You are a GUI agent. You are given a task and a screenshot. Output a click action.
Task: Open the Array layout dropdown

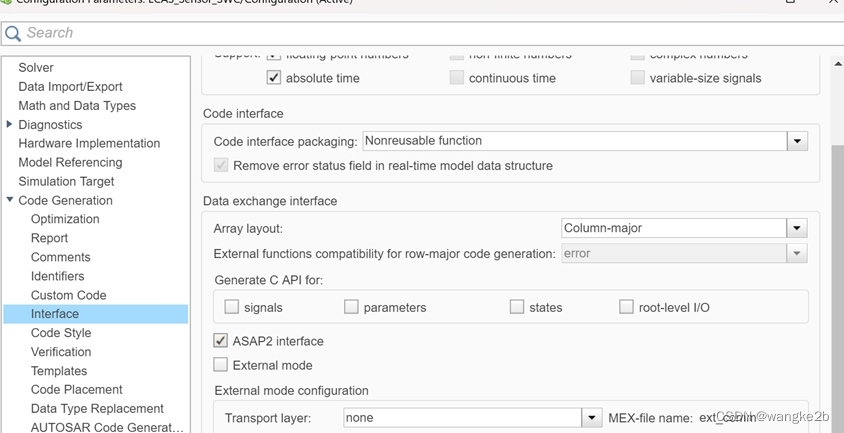click(x=797, y=228)
